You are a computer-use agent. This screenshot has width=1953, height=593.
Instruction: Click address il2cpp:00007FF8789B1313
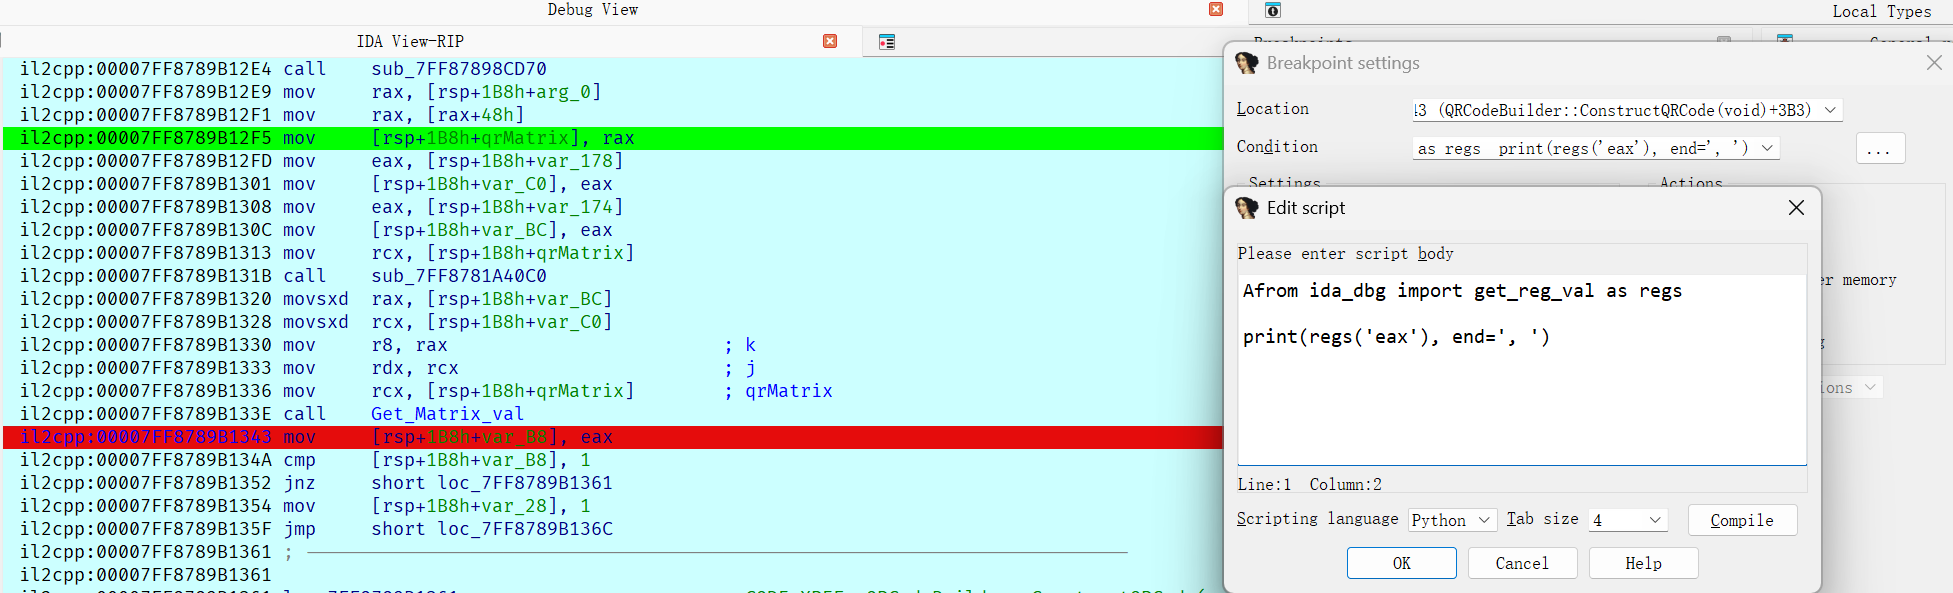coord(146,253)
